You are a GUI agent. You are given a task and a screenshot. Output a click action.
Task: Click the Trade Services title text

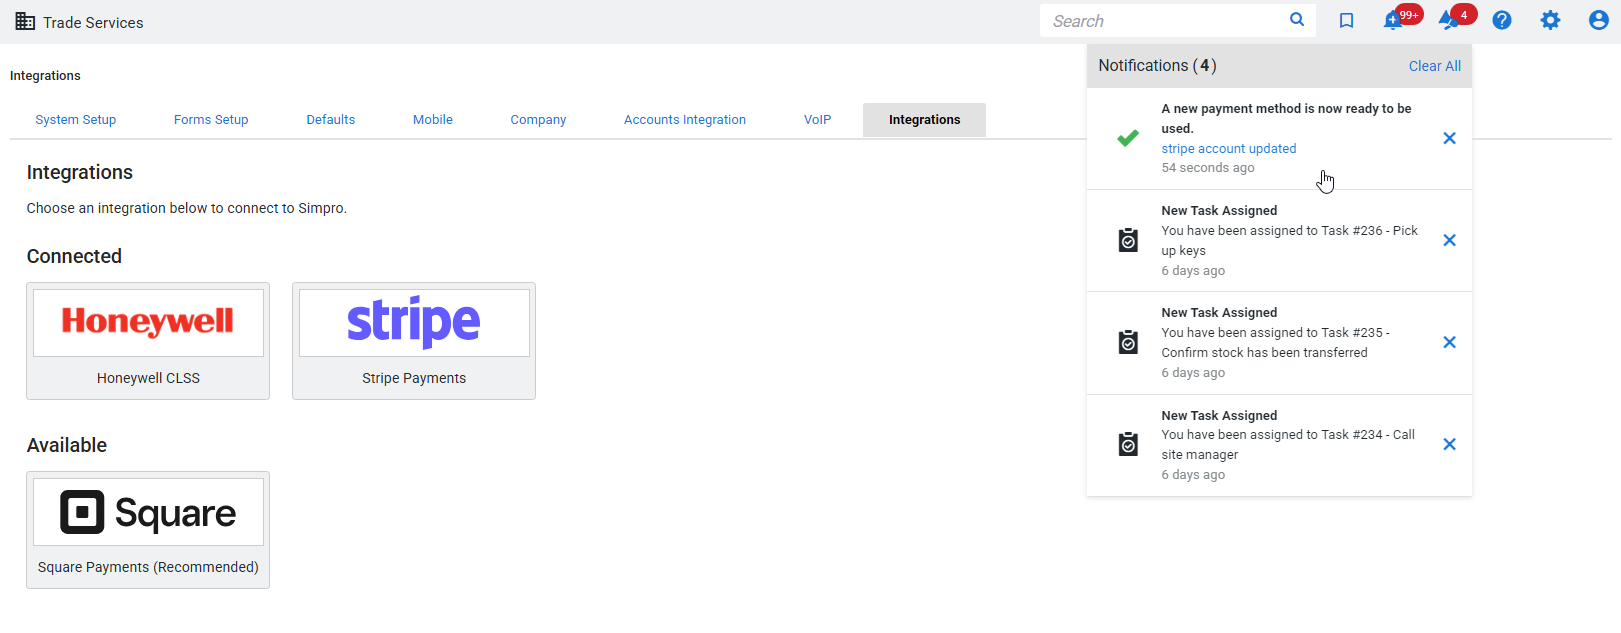pos(93,22)
